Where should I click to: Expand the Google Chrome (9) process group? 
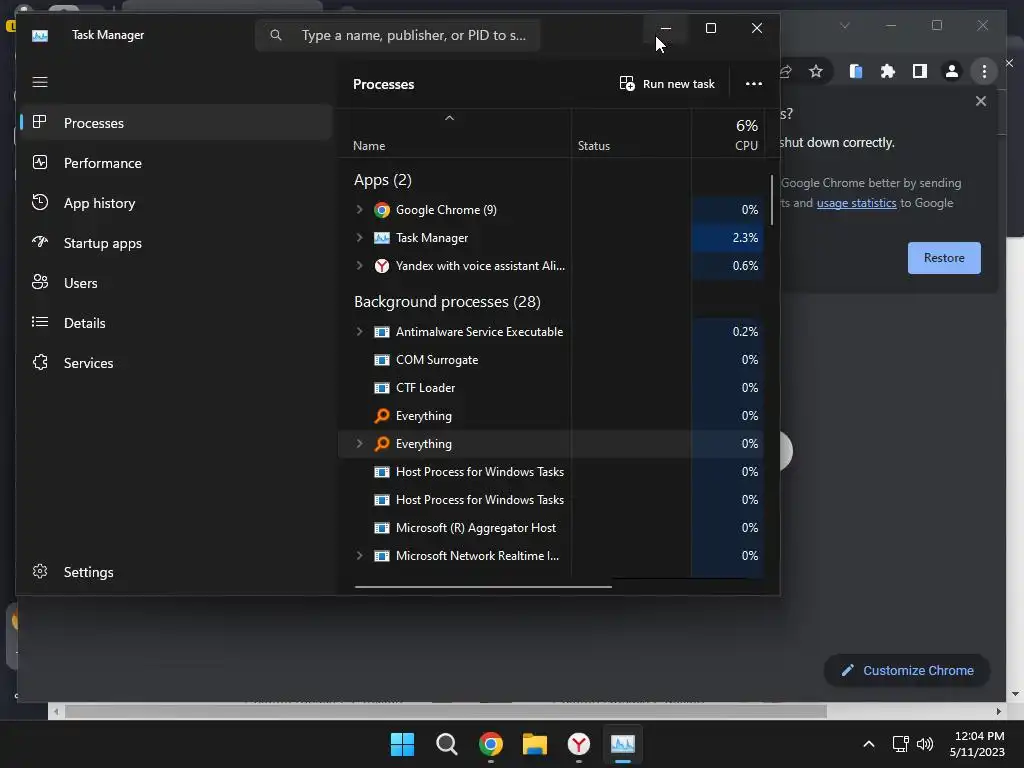point(359,210)
